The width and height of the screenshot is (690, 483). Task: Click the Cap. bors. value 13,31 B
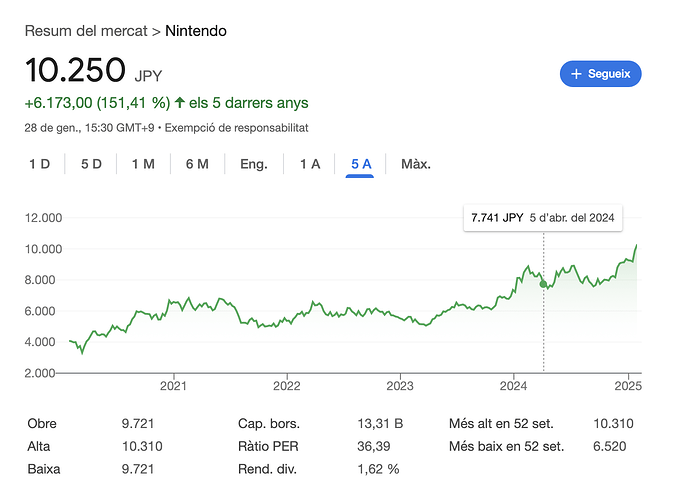point(380,424)
